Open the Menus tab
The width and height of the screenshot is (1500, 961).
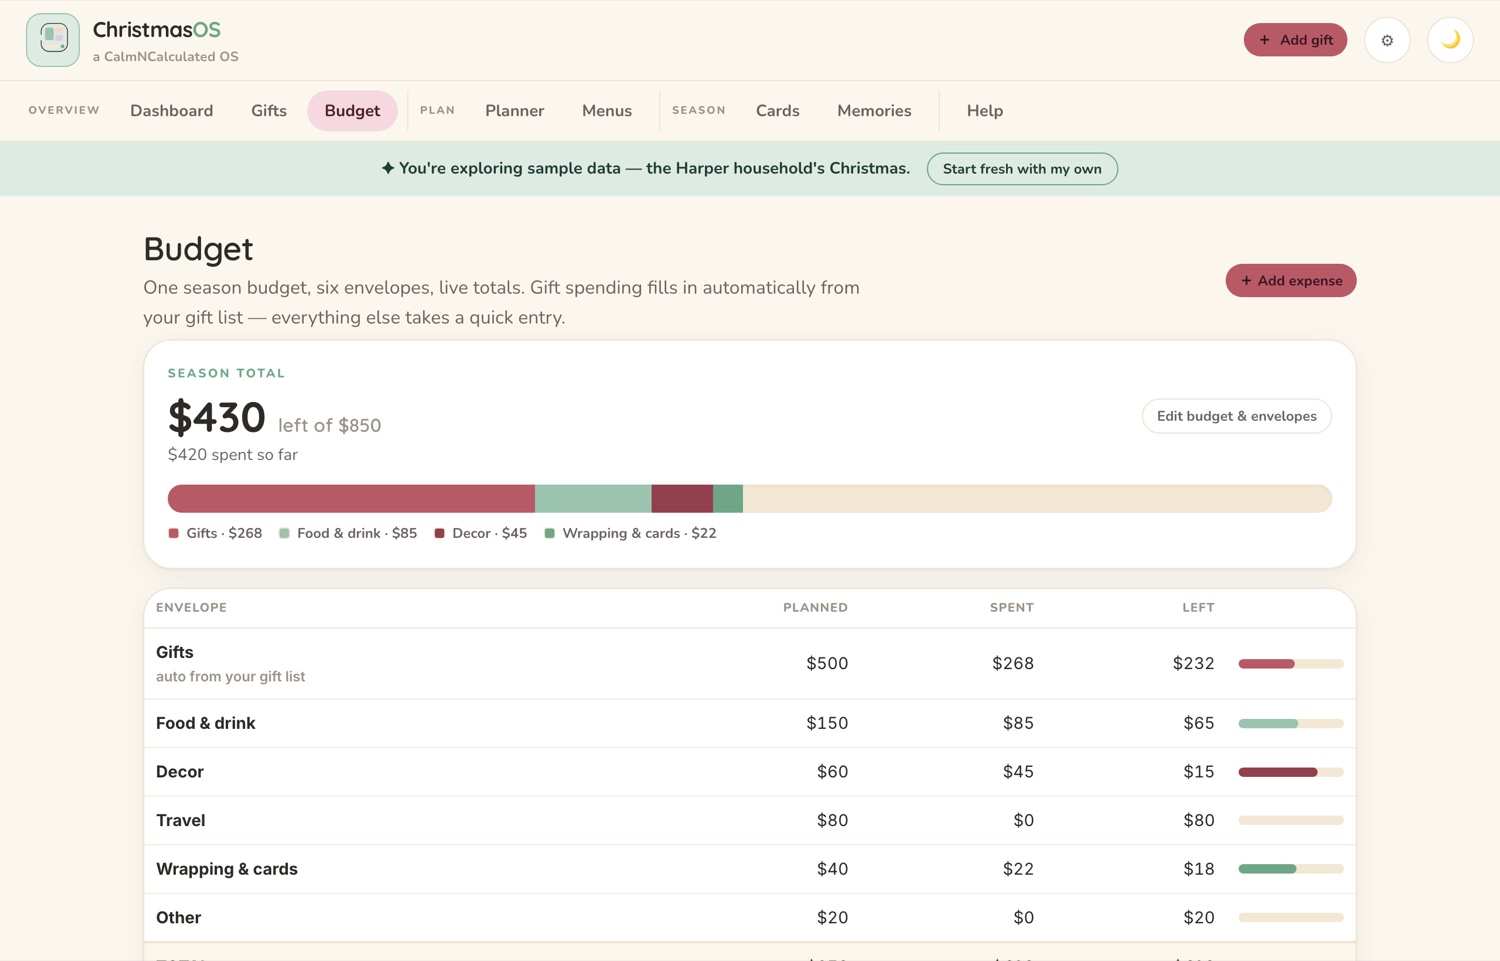[x=607, y=111]
